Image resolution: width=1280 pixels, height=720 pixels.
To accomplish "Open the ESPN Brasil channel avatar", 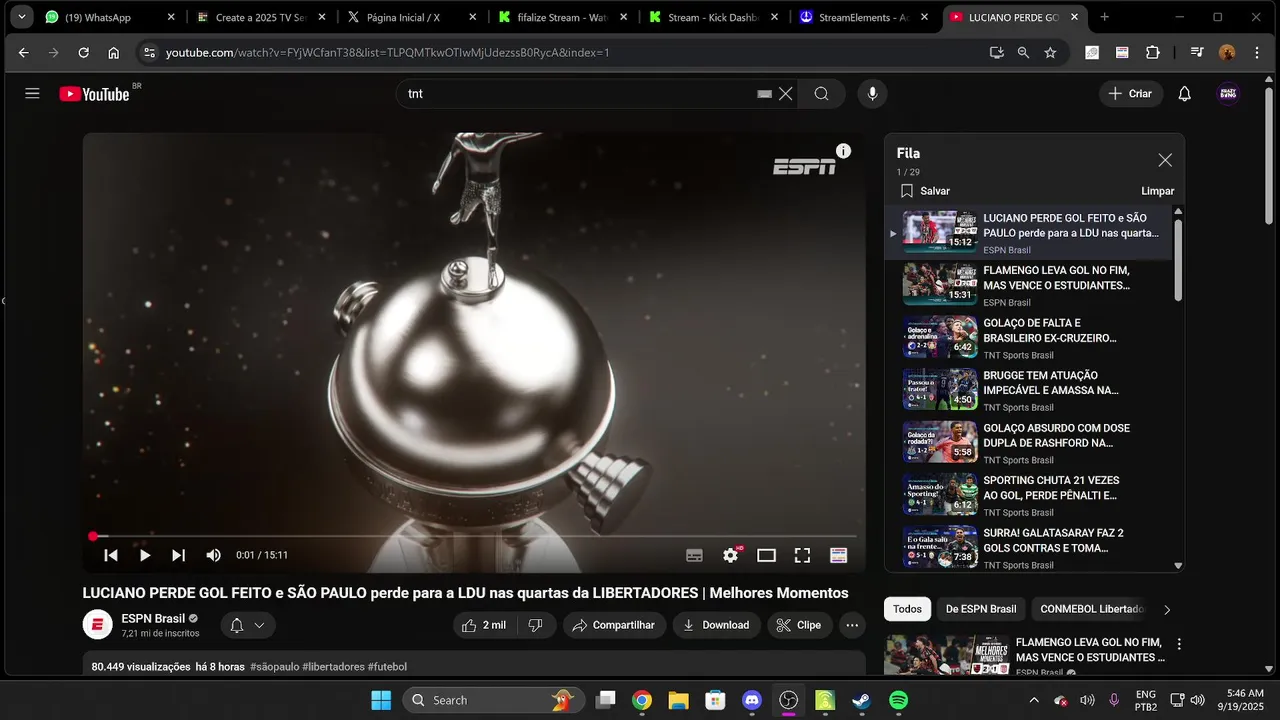I will pyautogui.click(x=97, y=625).
